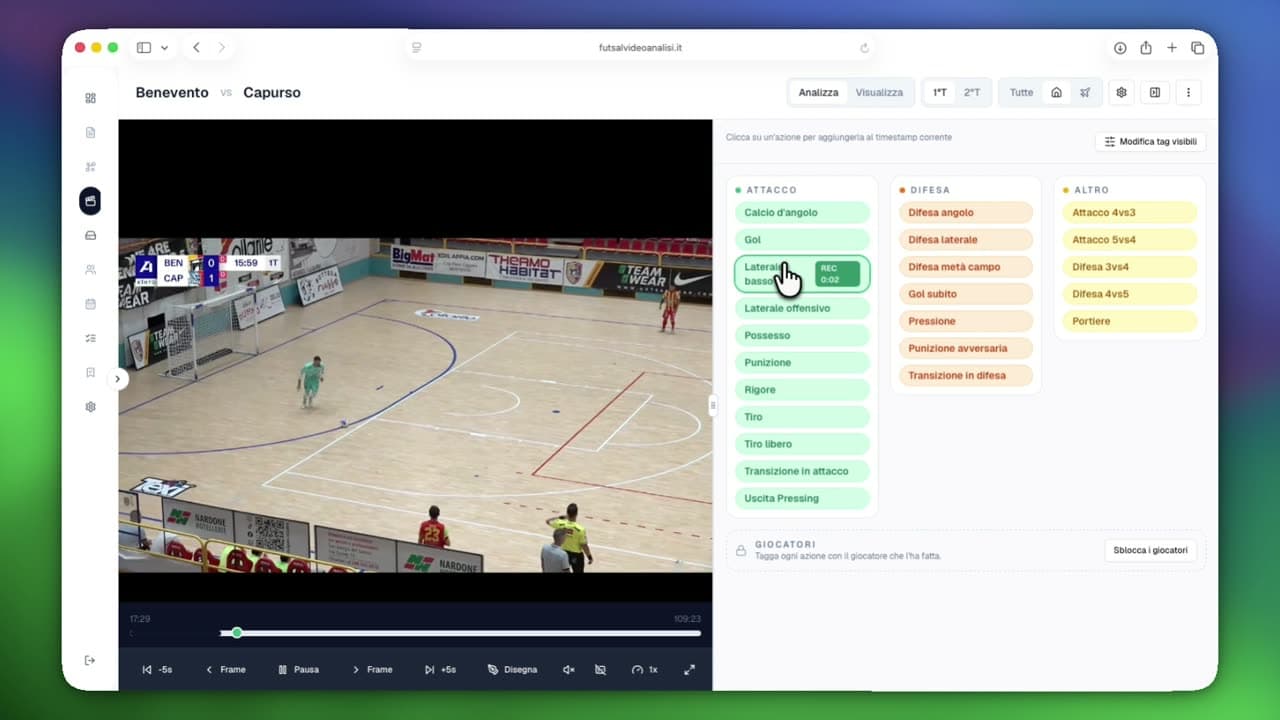
Task: Toggle the crossed-out camera overlay icon
Action: (600, 670)
